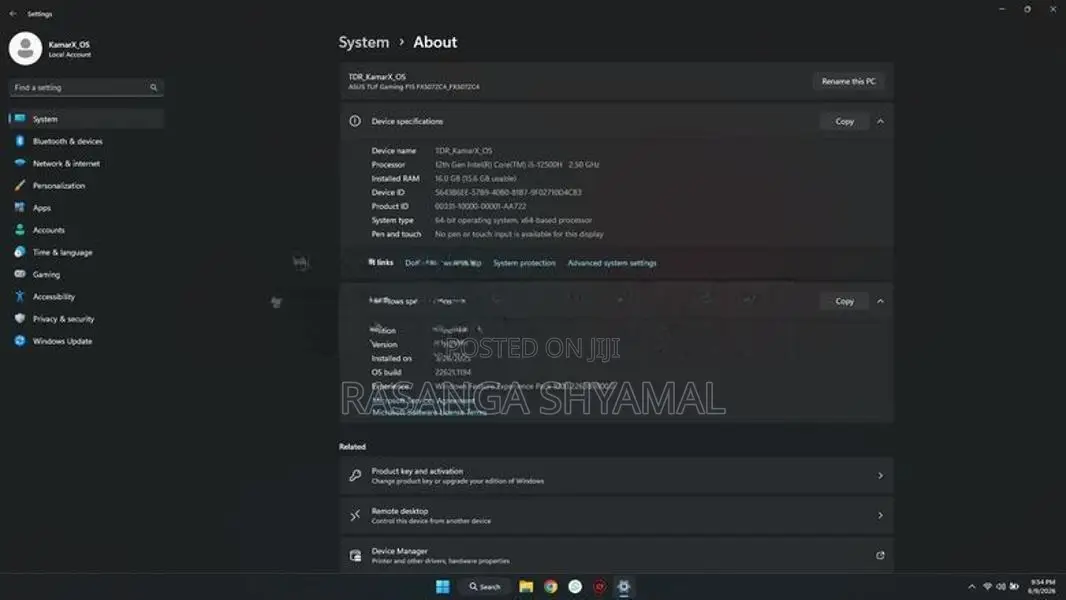This screenshot has width=1066, height=600.
Task: Select the Installed RAM value 16.0 GB
Action: [475, 179]
